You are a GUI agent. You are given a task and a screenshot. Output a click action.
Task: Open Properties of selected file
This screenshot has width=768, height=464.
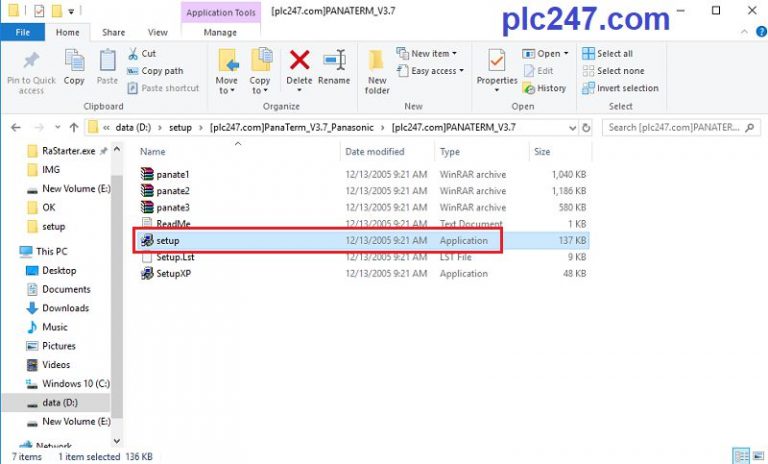coord(497,71)
